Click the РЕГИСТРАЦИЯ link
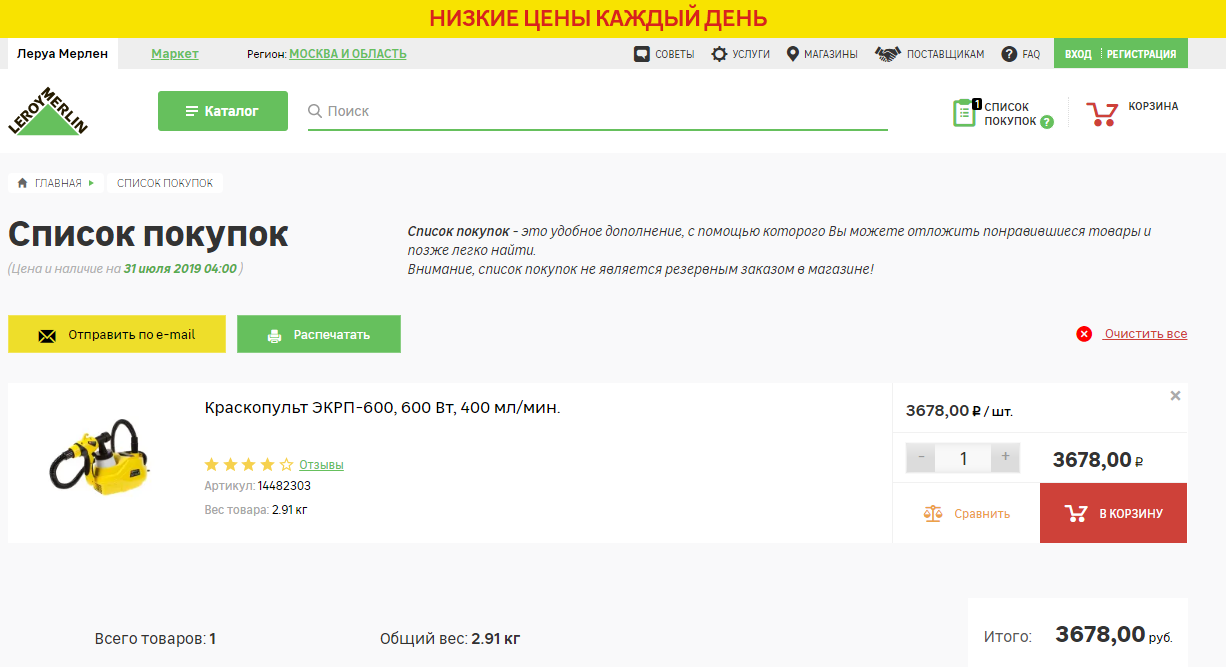The height and width of the screenshot is (667, 1226). 1141,54
